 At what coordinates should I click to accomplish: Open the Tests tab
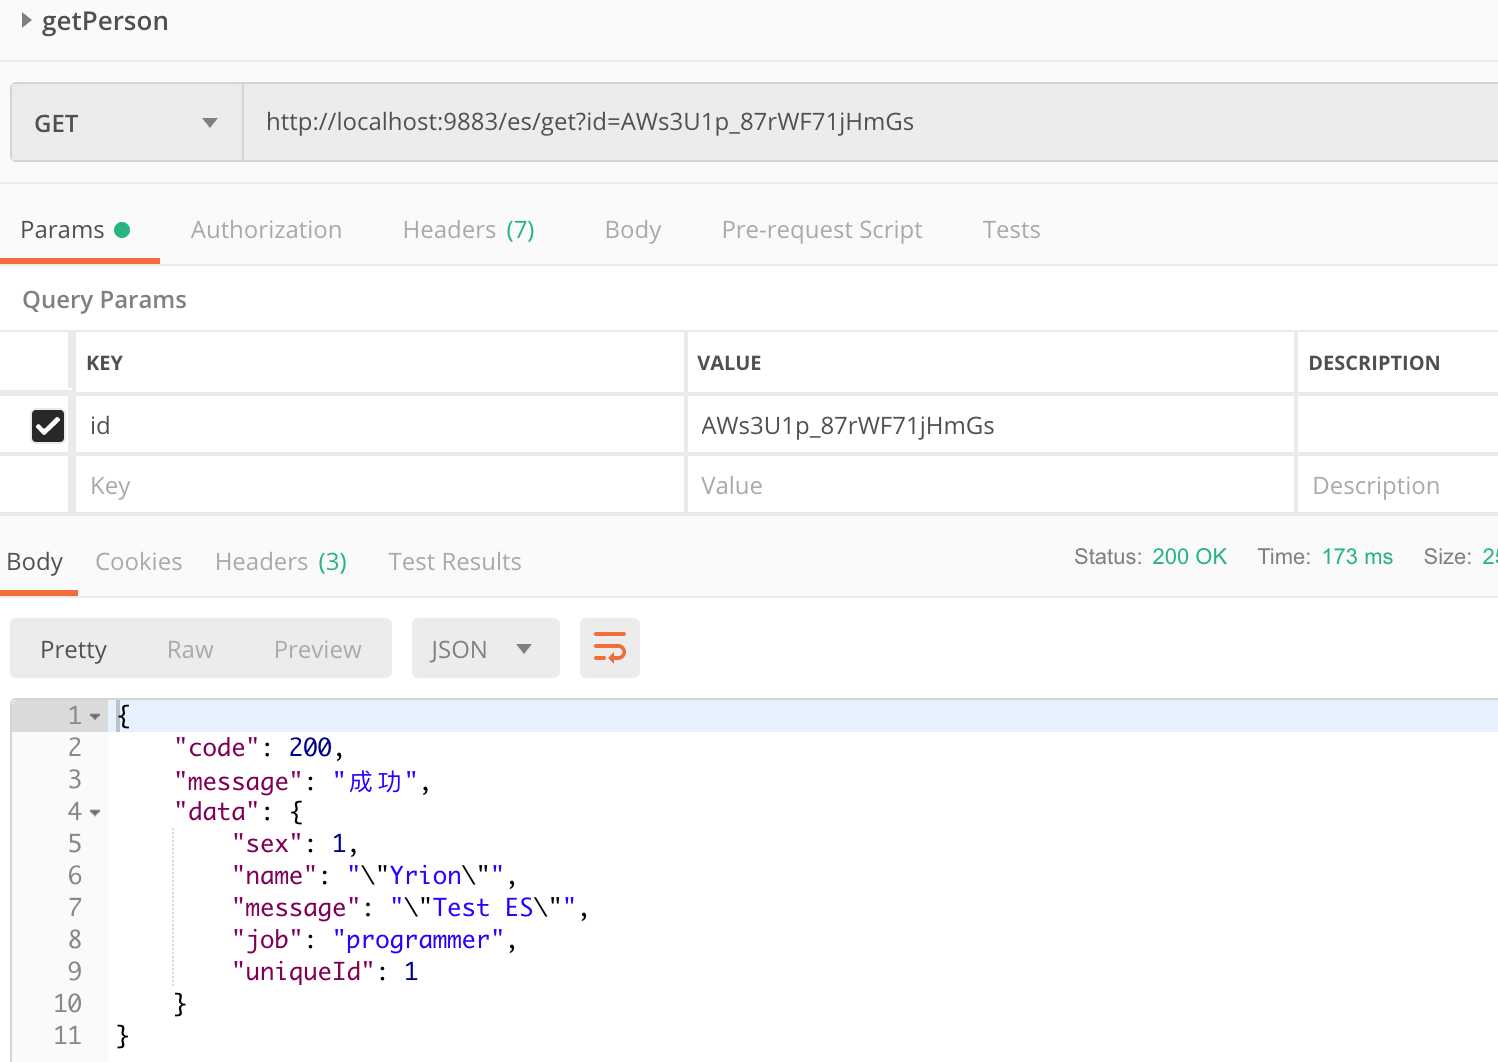point(1011,229)
